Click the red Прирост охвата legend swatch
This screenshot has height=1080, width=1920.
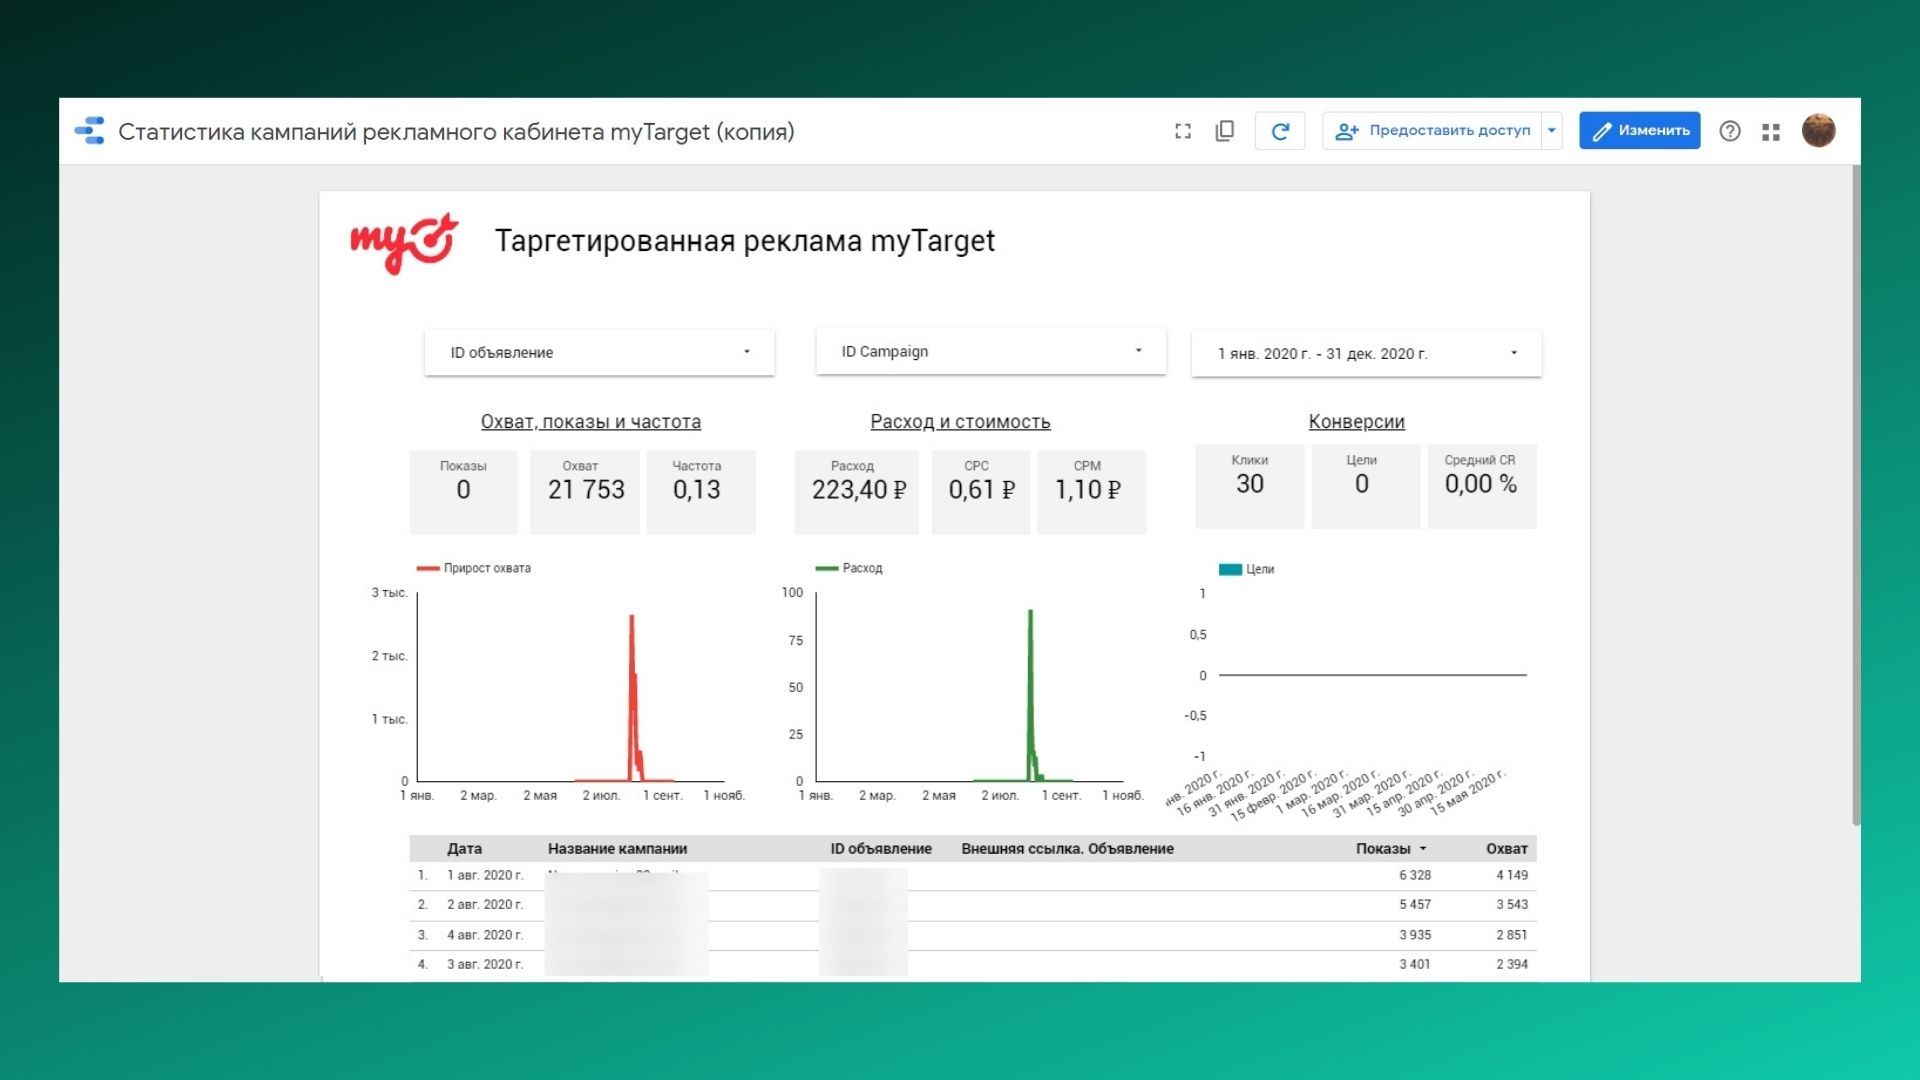[x=428, y=569]
